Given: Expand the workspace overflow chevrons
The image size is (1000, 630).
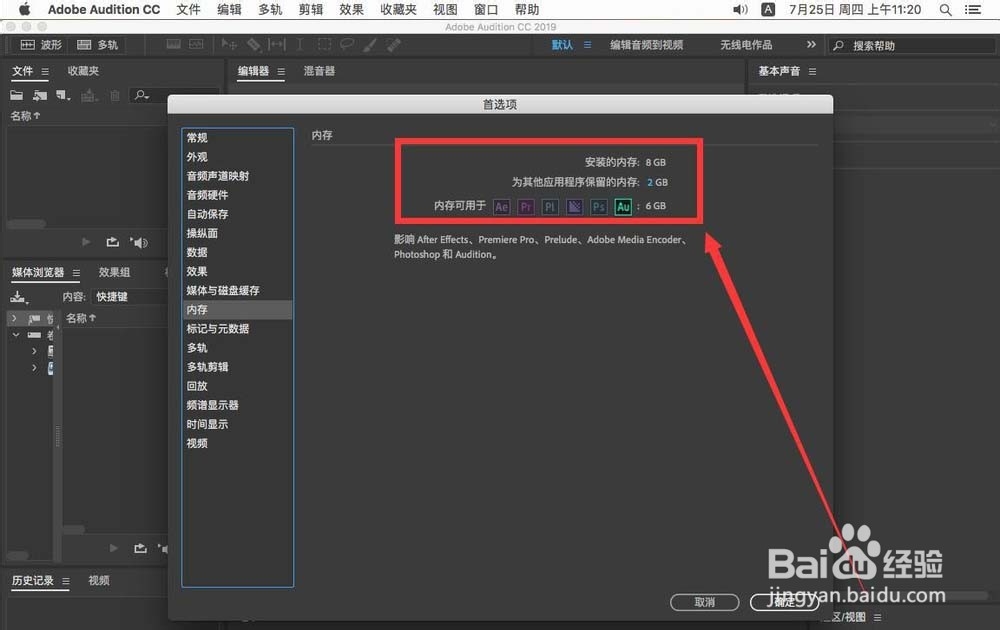Looking at the screenshot, I should [811, 44].
